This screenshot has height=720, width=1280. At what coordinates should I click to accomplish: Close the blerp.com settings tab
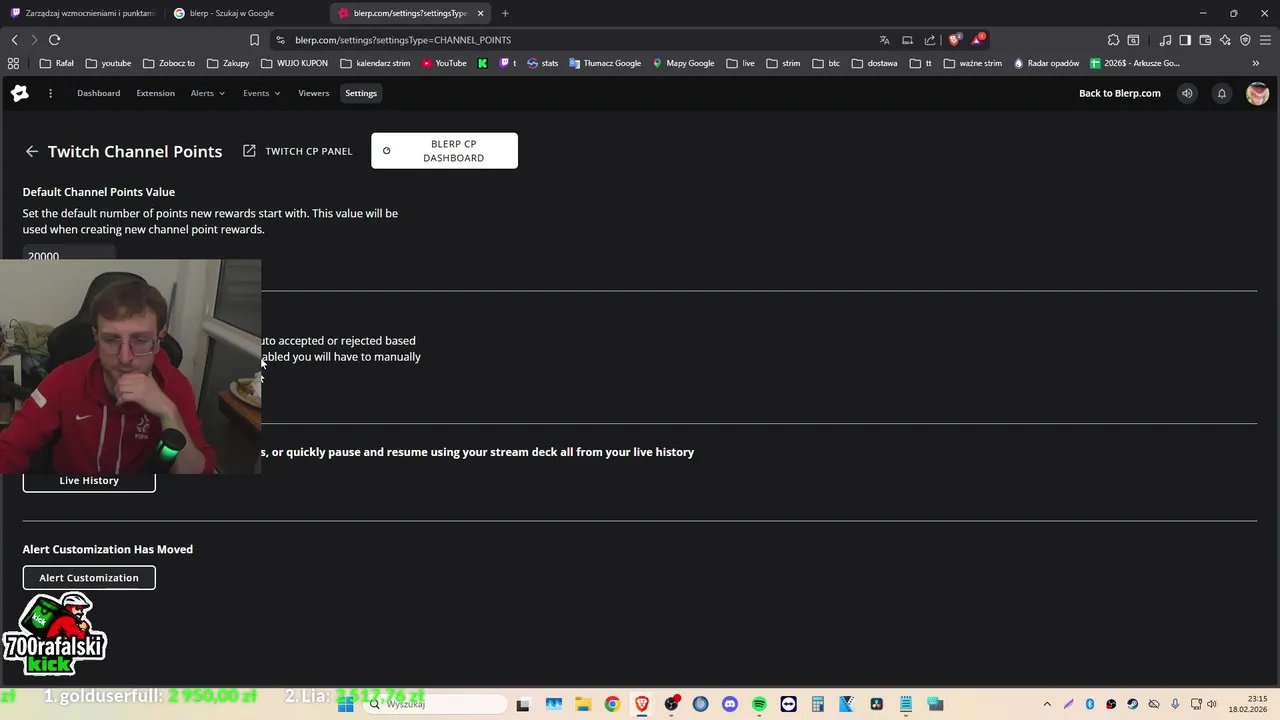point(480,13)
